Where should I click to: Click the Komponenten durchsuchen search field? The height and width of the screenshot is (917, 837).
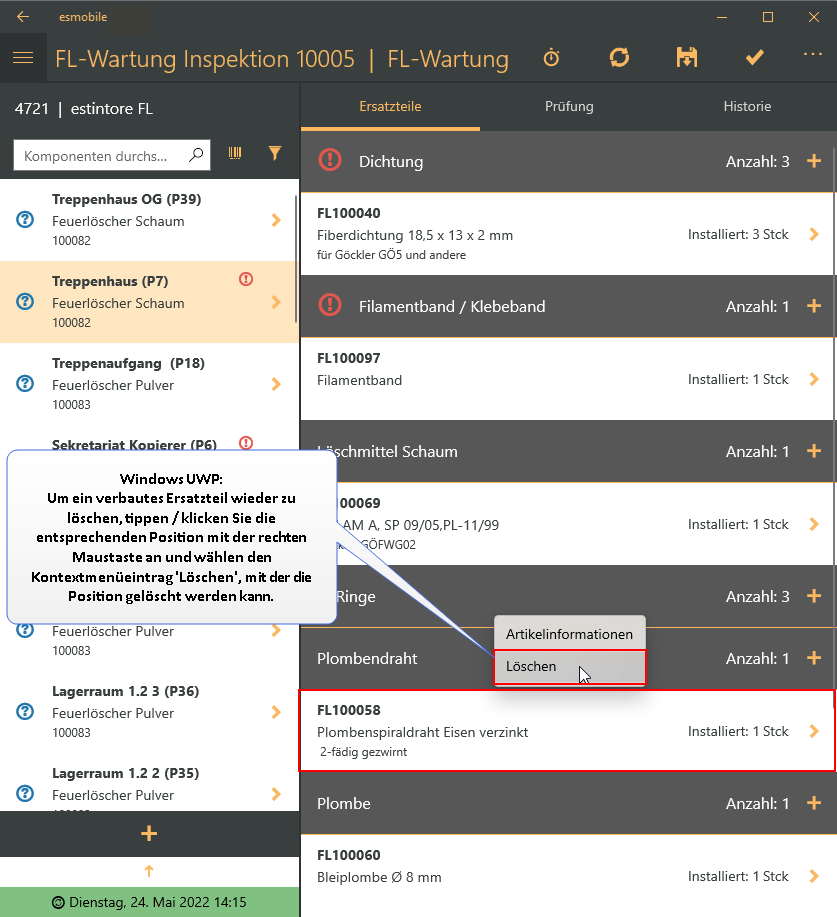pyautogui.click(x=105, y=156)
